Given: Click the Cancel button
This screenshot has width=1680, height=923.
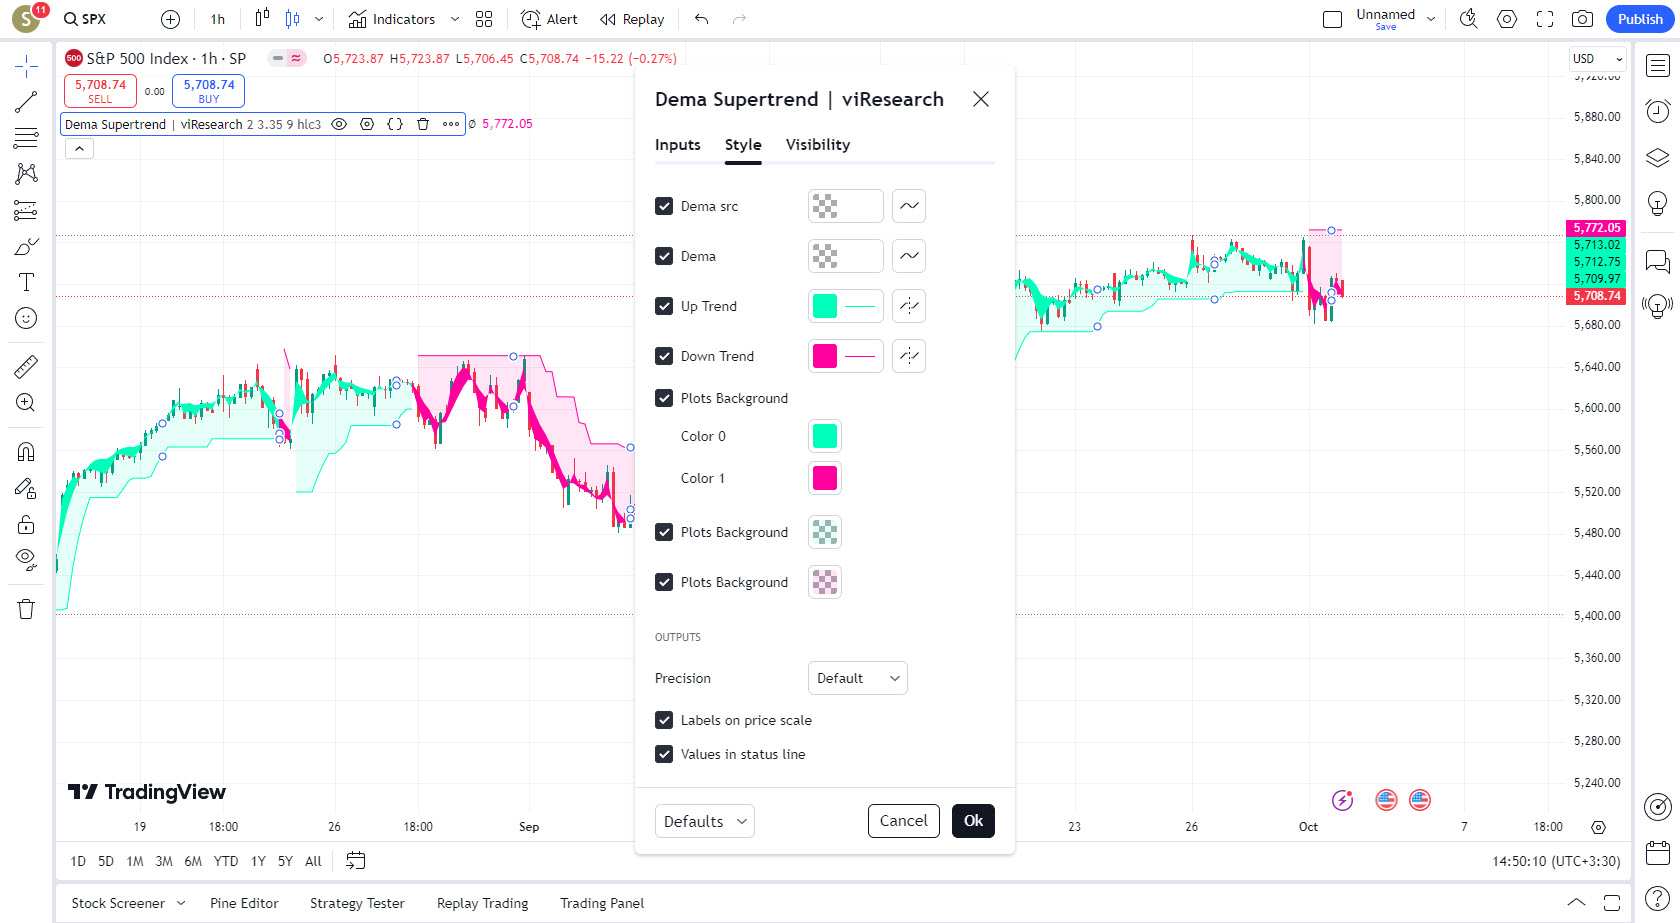Looking at the screenshot, I should click(904, 821).
